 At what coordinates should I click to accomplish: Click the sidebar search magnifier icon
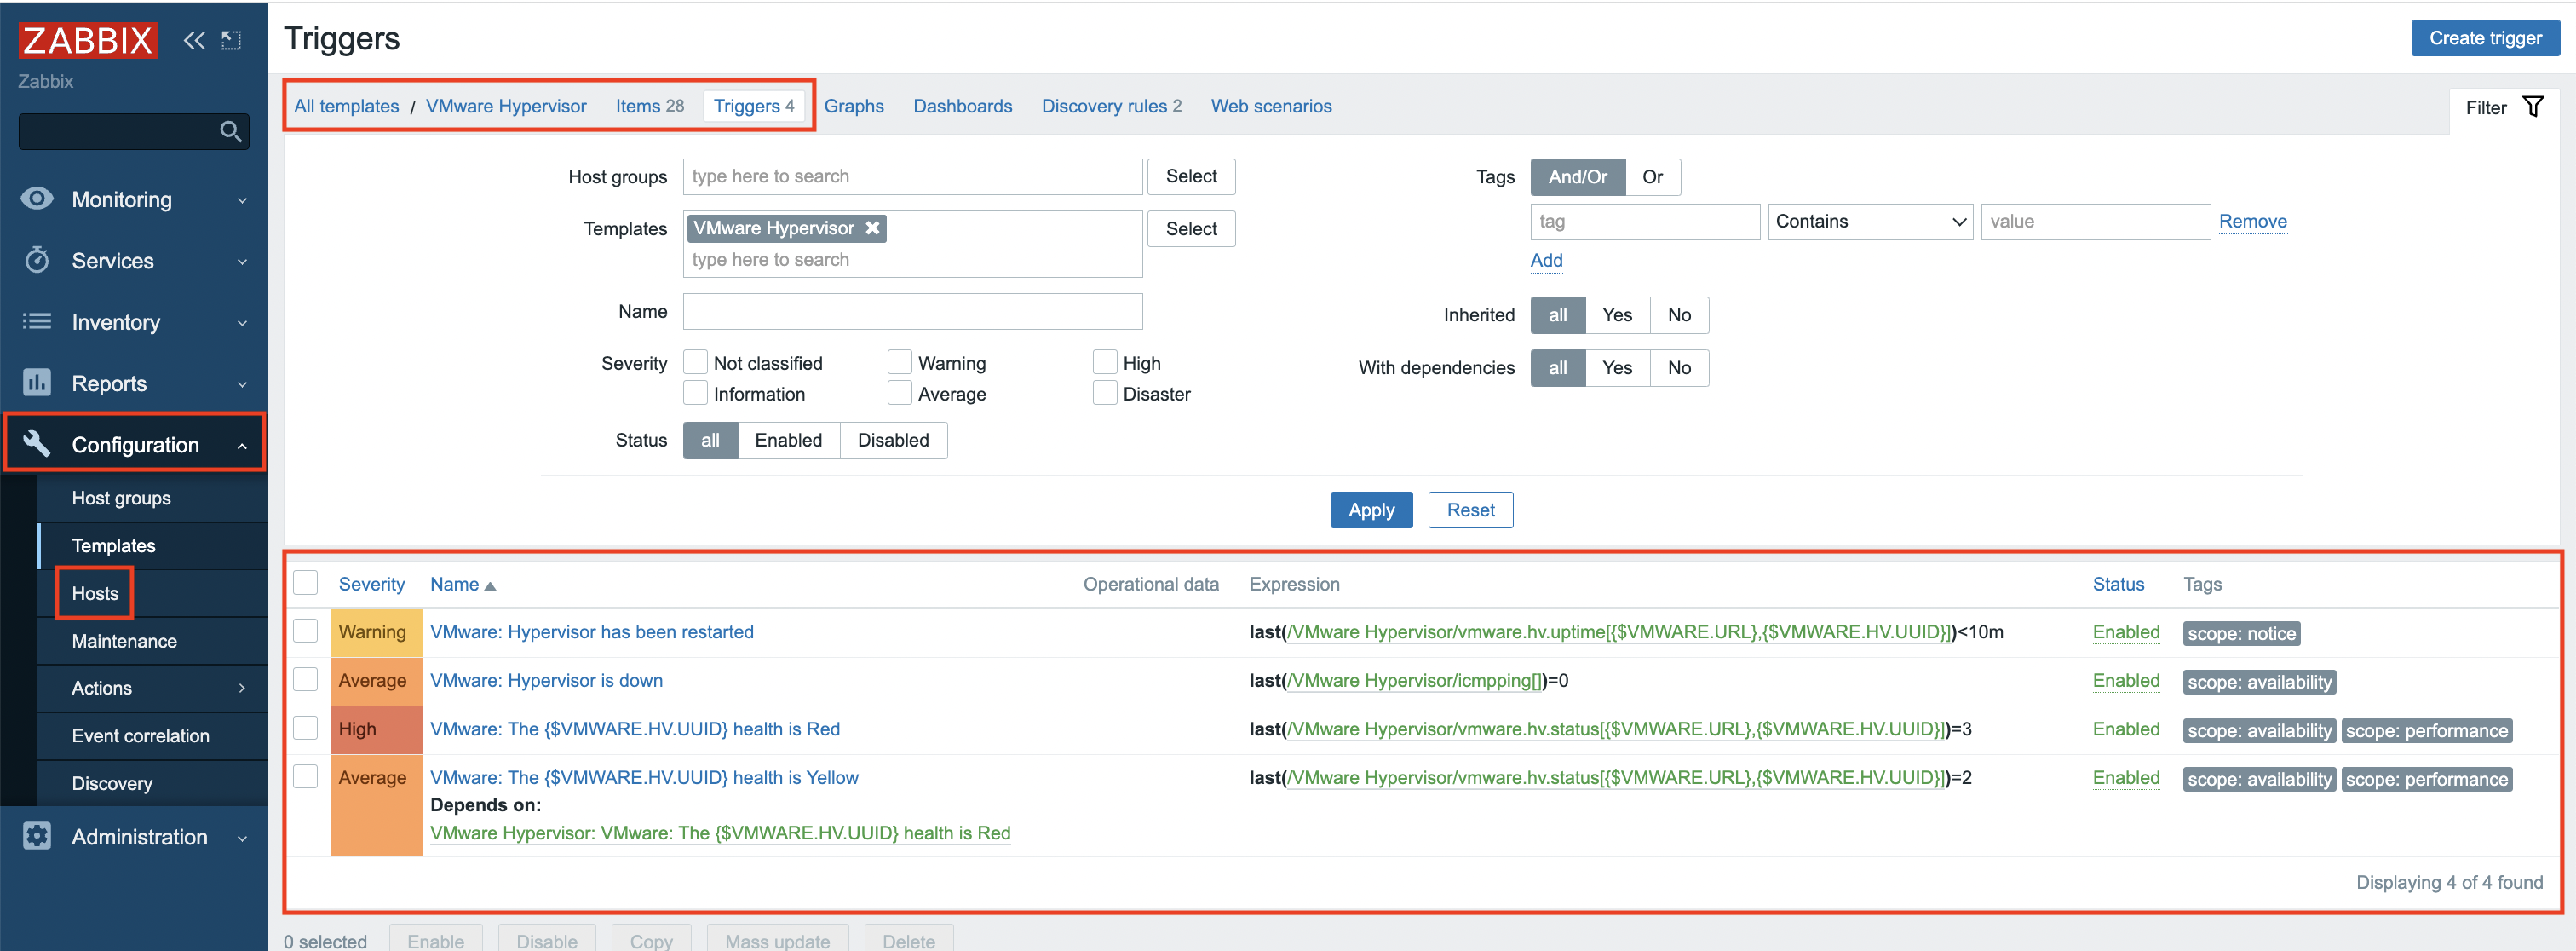(x=230, y=131)
